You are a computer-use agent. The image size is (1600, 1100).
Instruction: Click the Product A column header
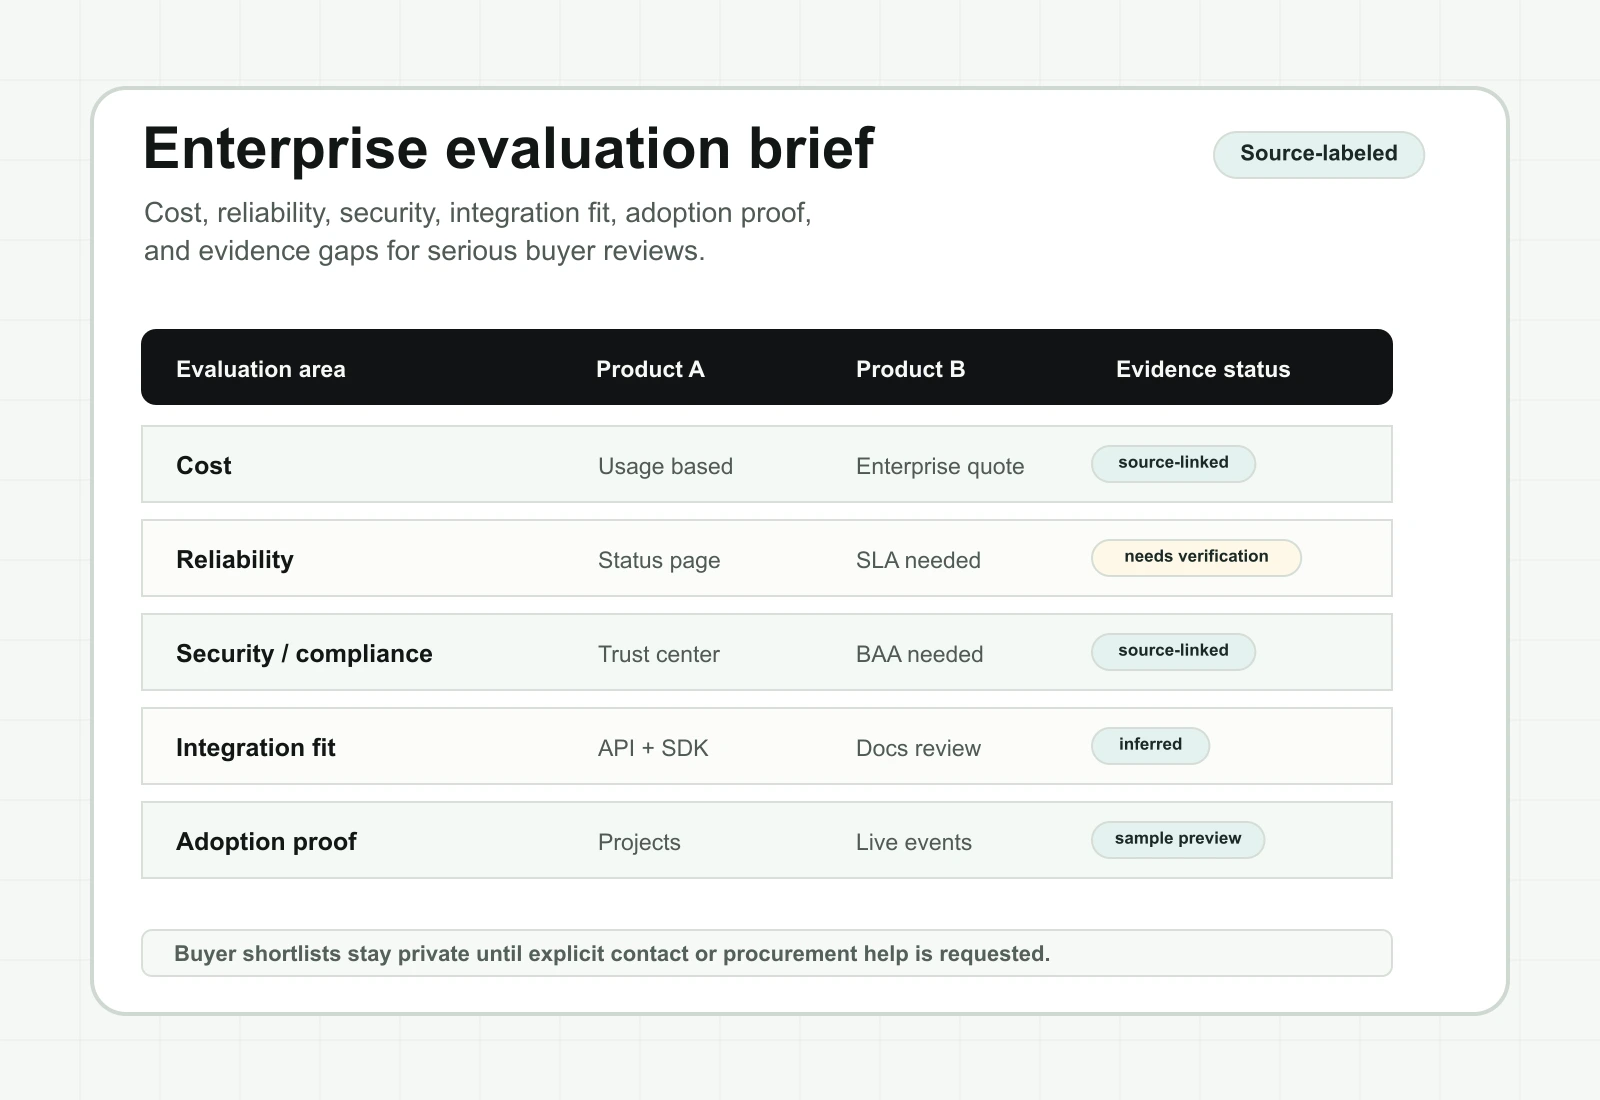click(x=650, y=369)
